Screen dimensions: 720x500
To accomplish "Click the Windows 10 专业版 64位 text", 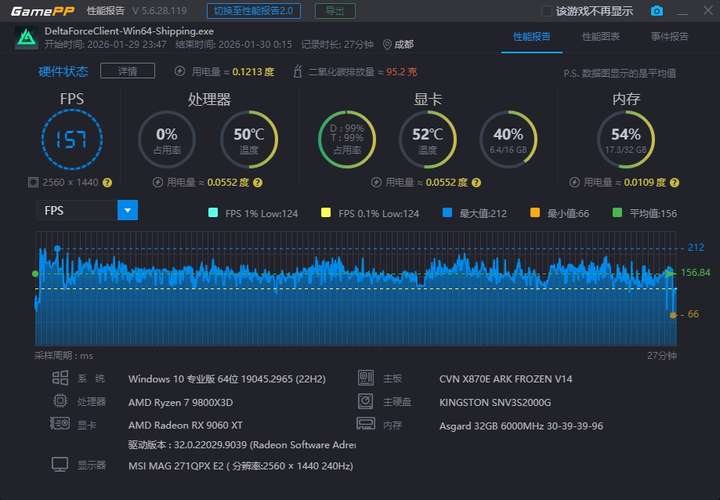I will click(x=227, y=379).
